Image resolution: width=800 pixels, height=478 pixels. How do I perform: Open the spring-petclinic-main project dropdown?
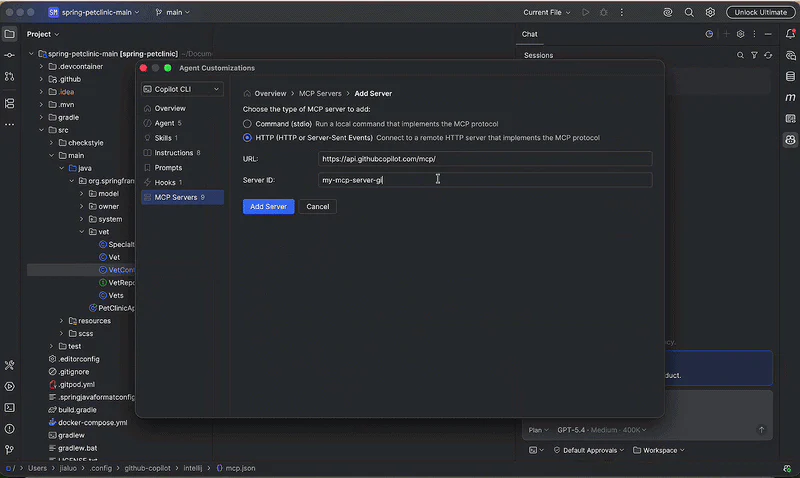94,12
